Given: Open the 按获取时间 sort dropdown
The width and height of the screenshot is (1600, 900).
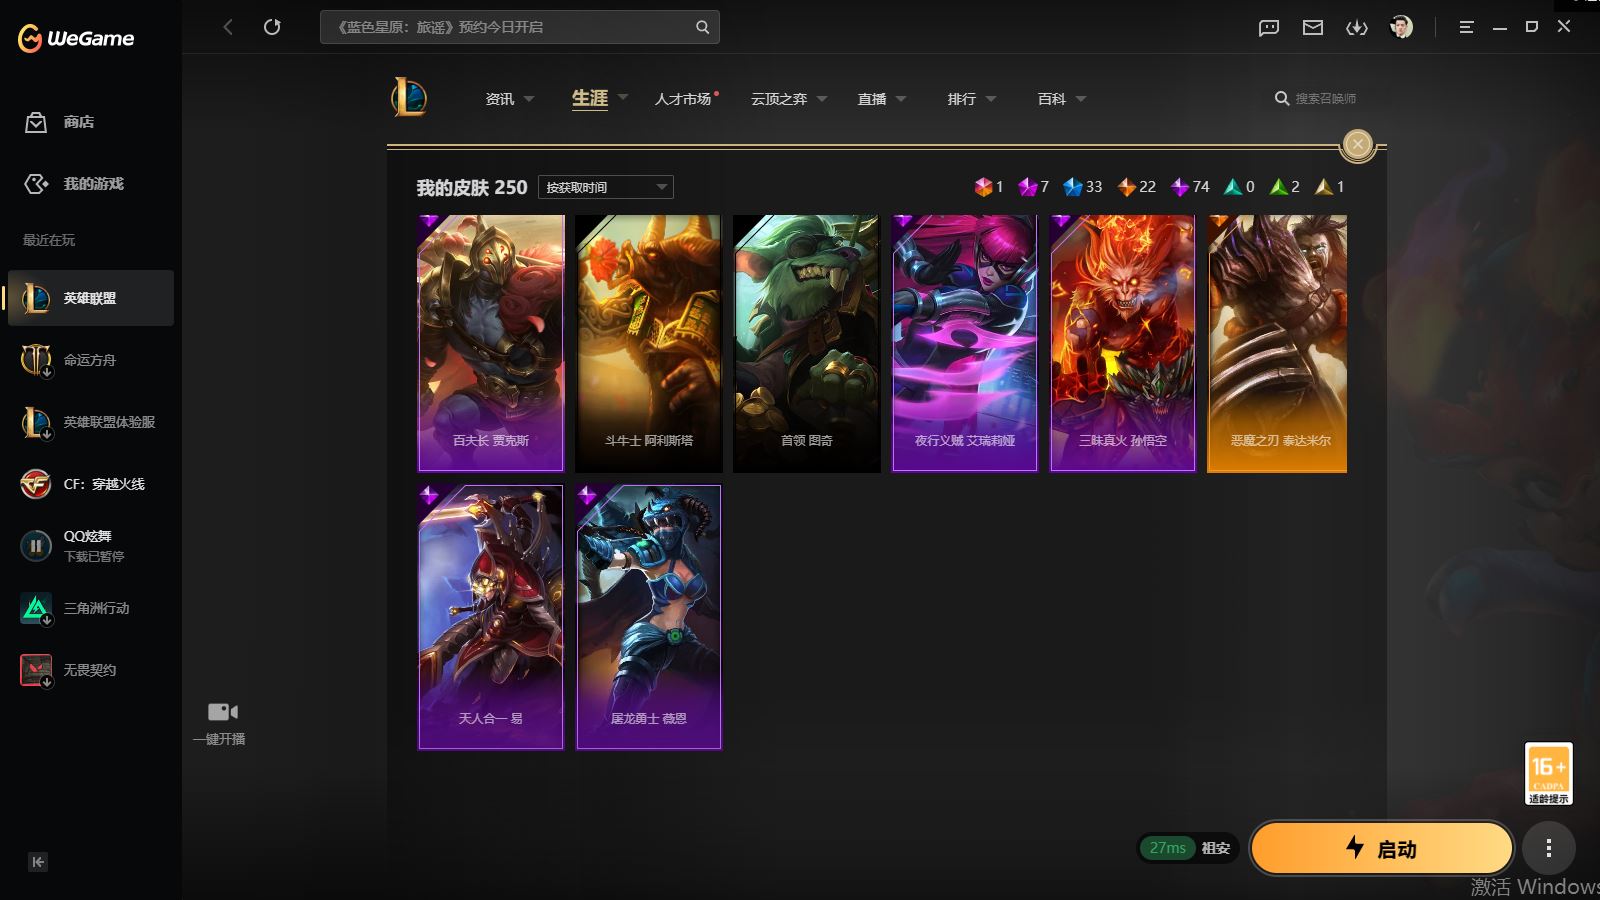Looking at the screenshot, I should pyautogui.click(x=606, y=187).
